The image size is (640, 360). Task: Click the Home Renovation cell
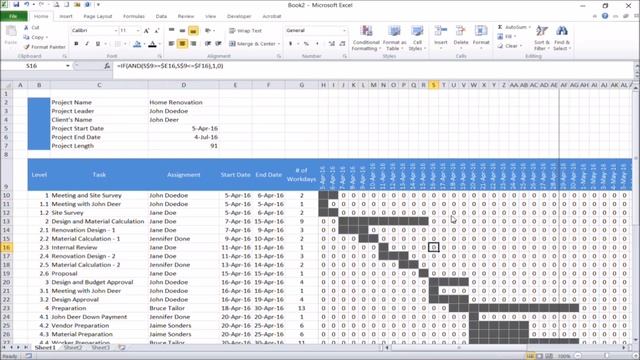176,102
